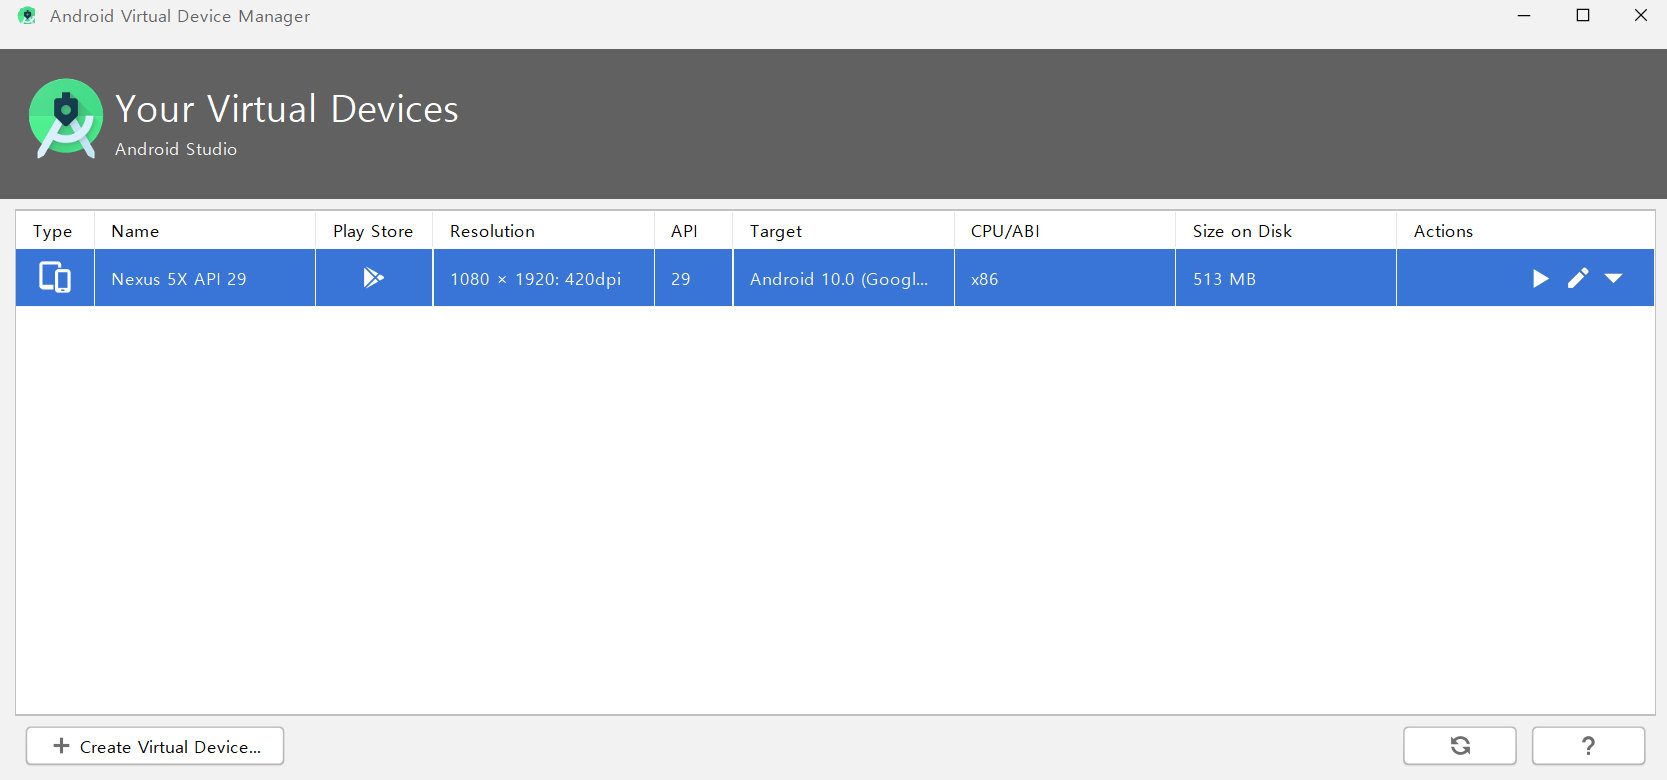Sort by the Target column header

[843, 231]
